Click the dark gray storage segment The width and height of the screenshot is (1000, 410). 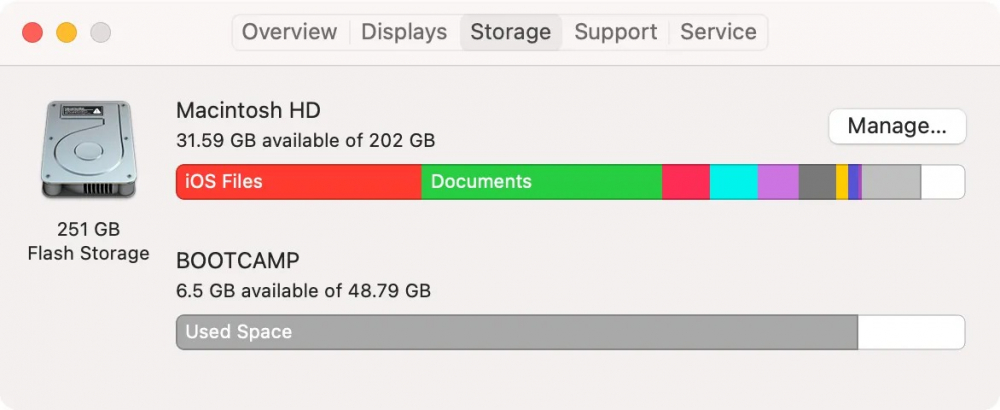[x=817, y=182]
